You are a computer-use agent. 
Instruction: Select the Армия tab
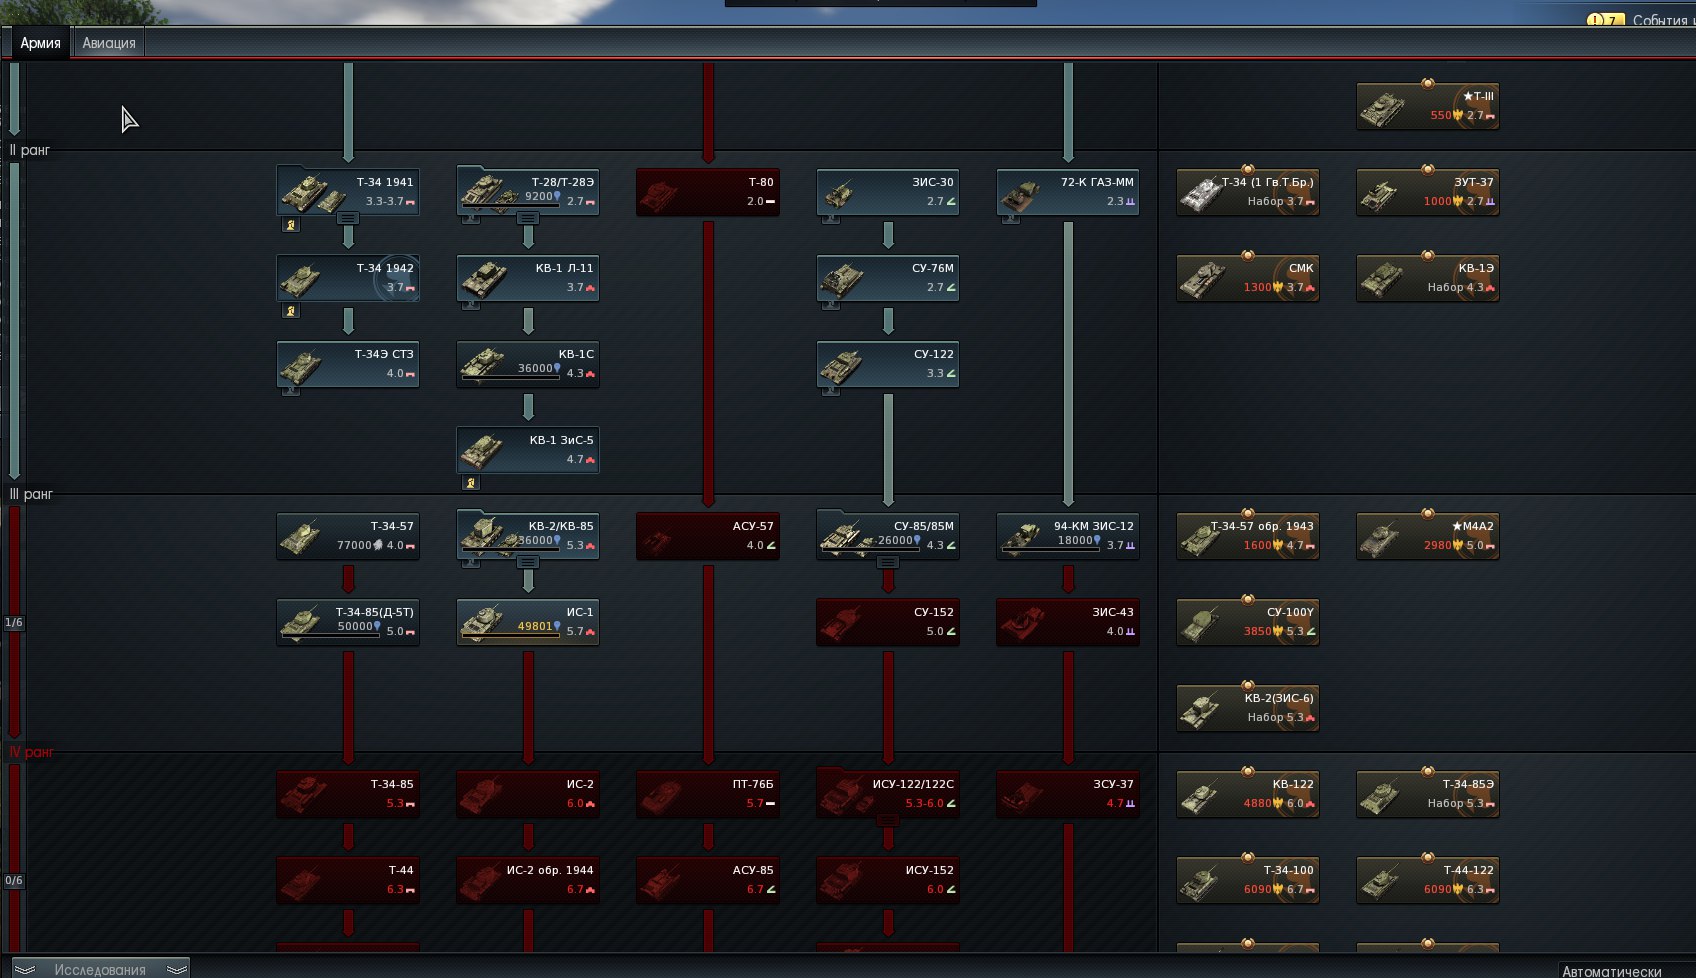(x=40, y=43)
